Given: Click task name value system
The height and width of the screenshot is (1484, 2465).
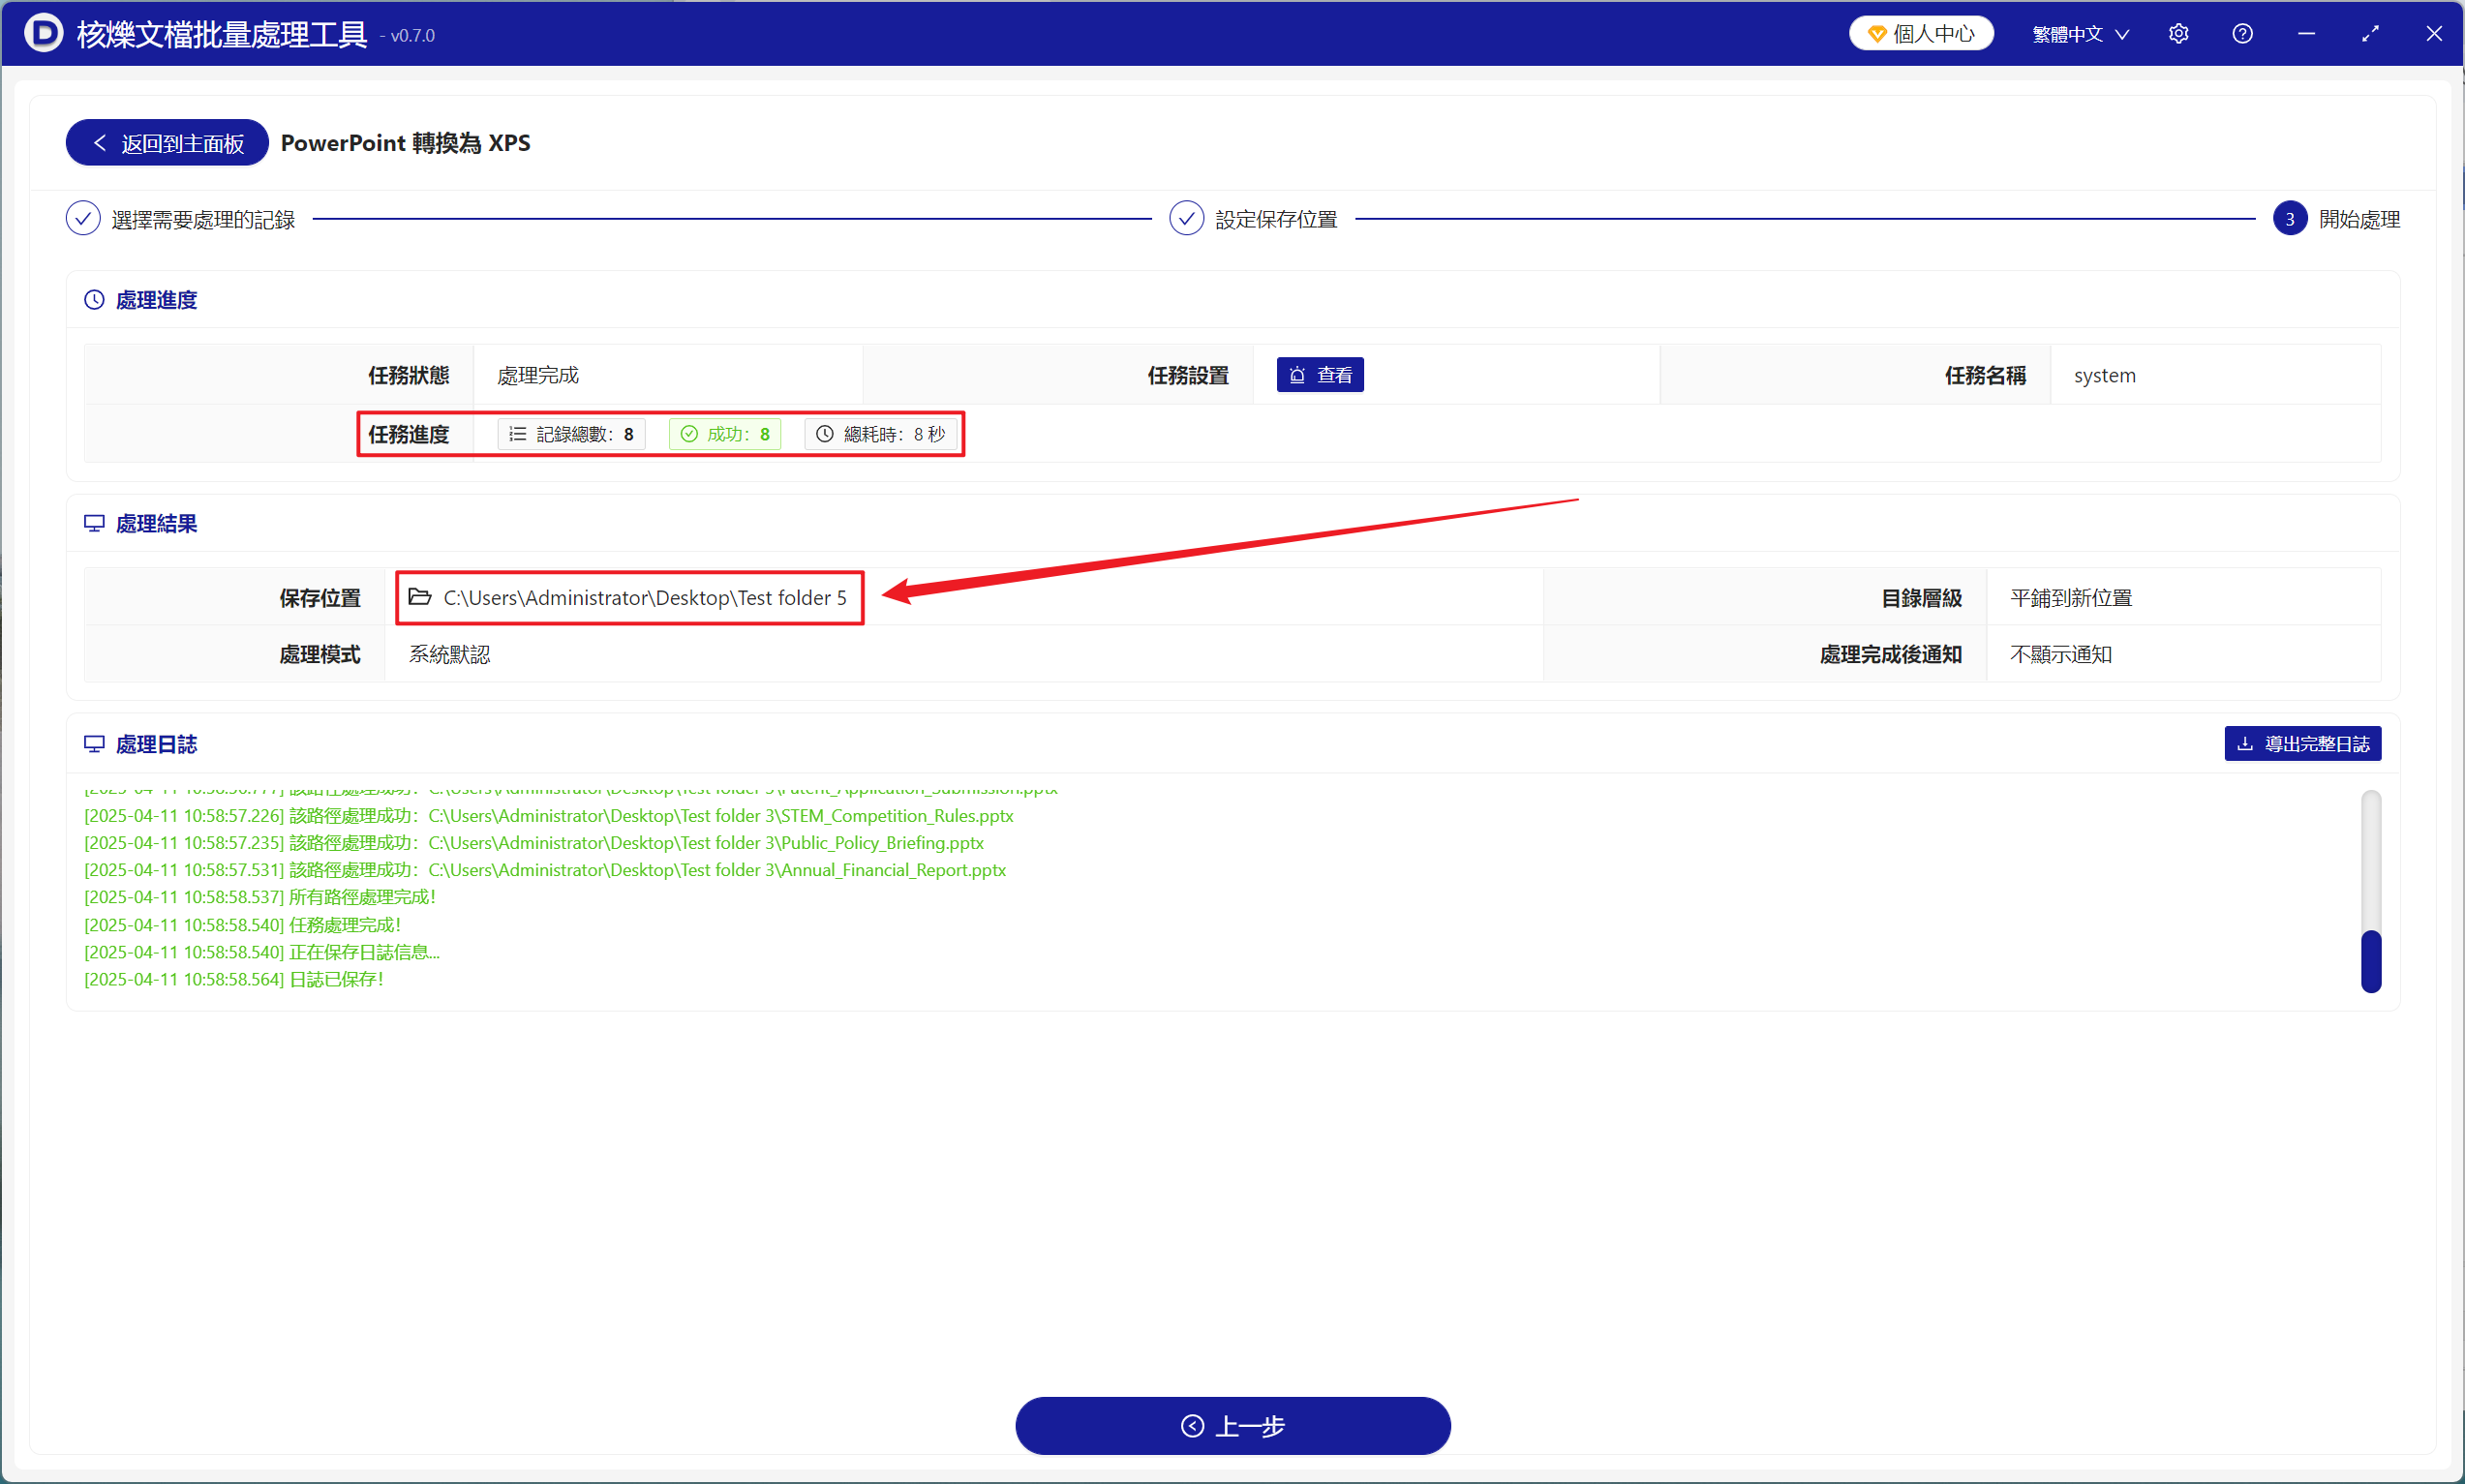Looking at the screenshot, I should pos(2104,375).
